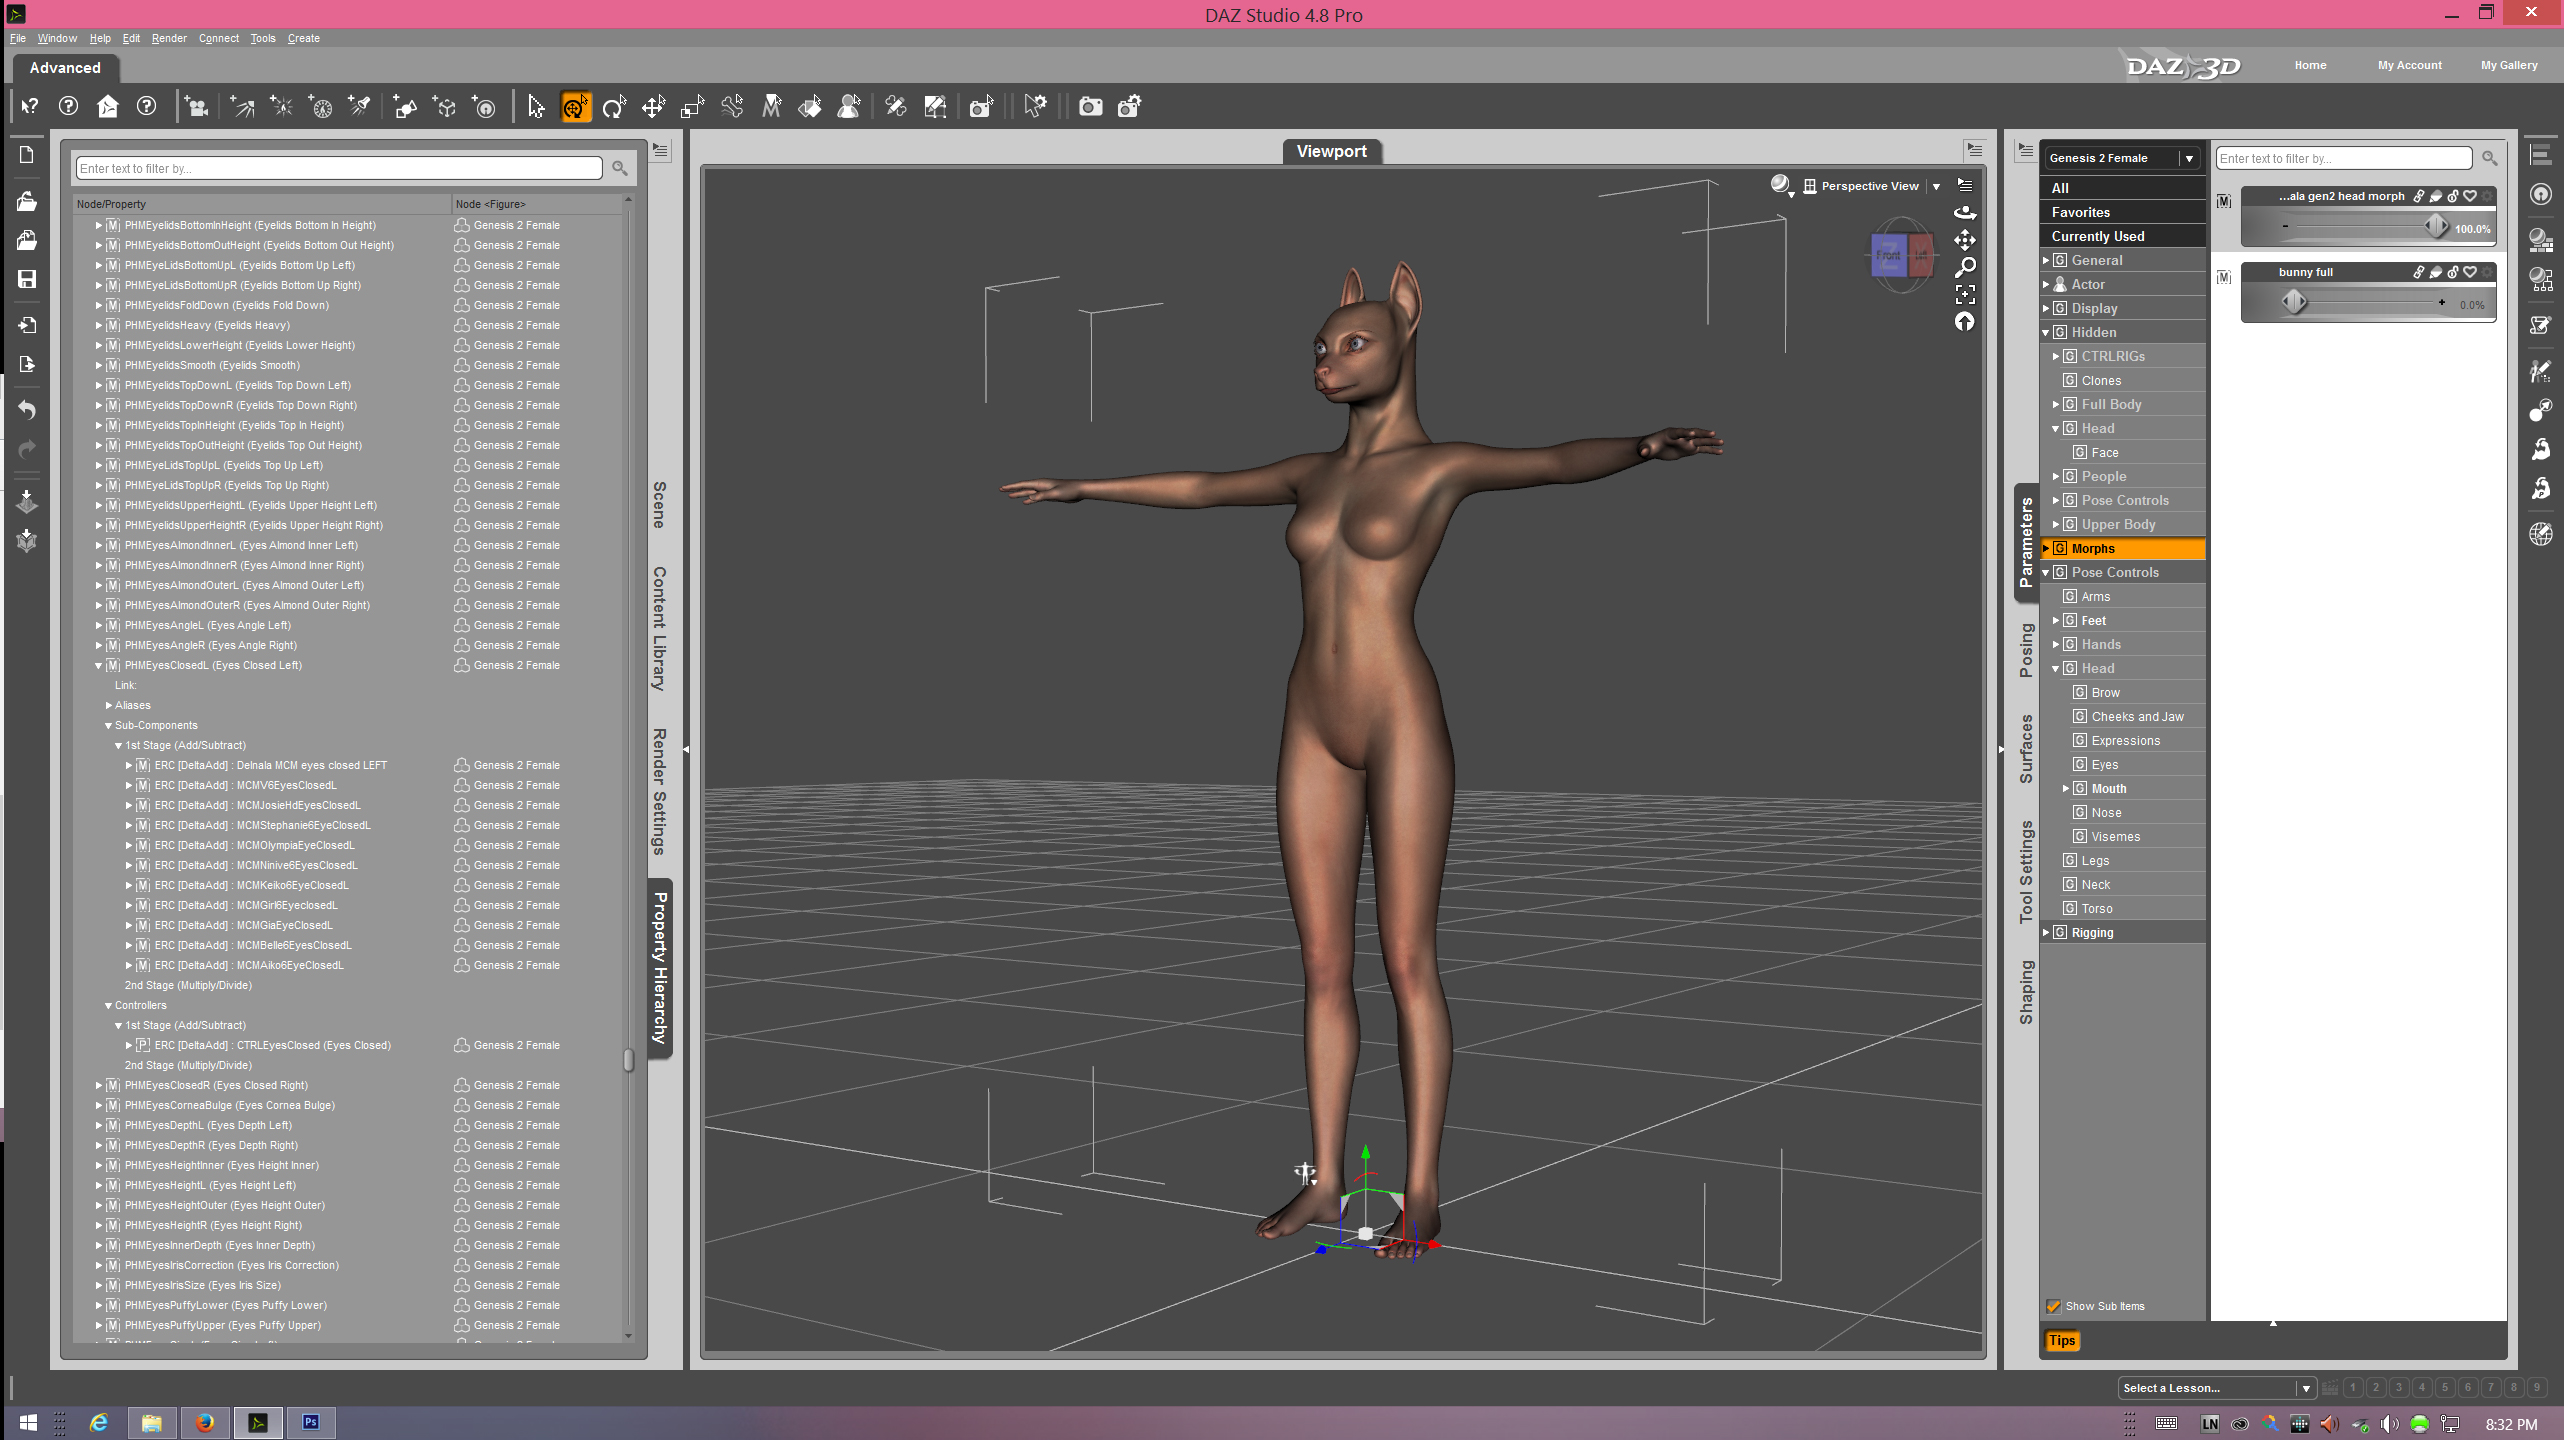Switch to the Posing tab
The height and width of the screenshot is (1440, 2564).
[x=2026, y=650]
